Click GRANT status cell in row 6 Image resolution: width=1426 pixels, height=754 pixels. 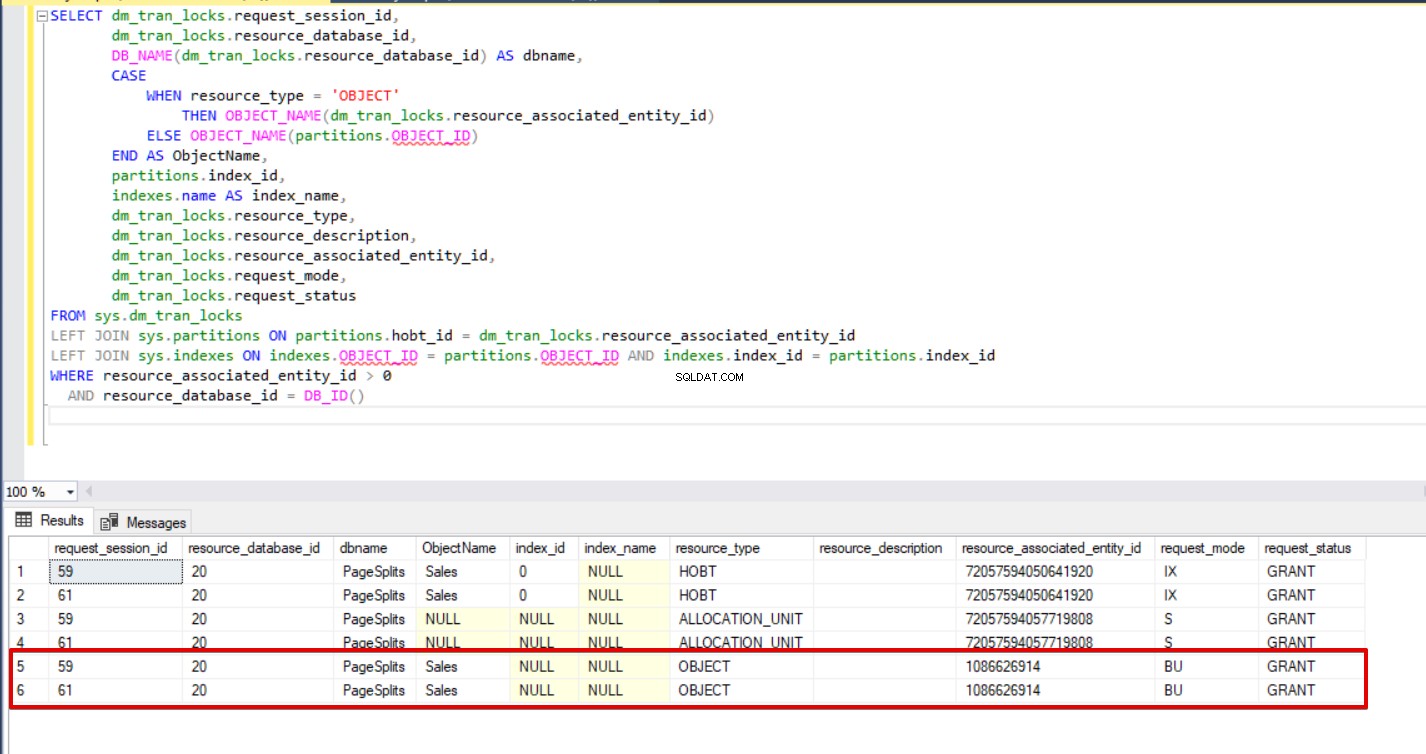[x=1312, y=690]
